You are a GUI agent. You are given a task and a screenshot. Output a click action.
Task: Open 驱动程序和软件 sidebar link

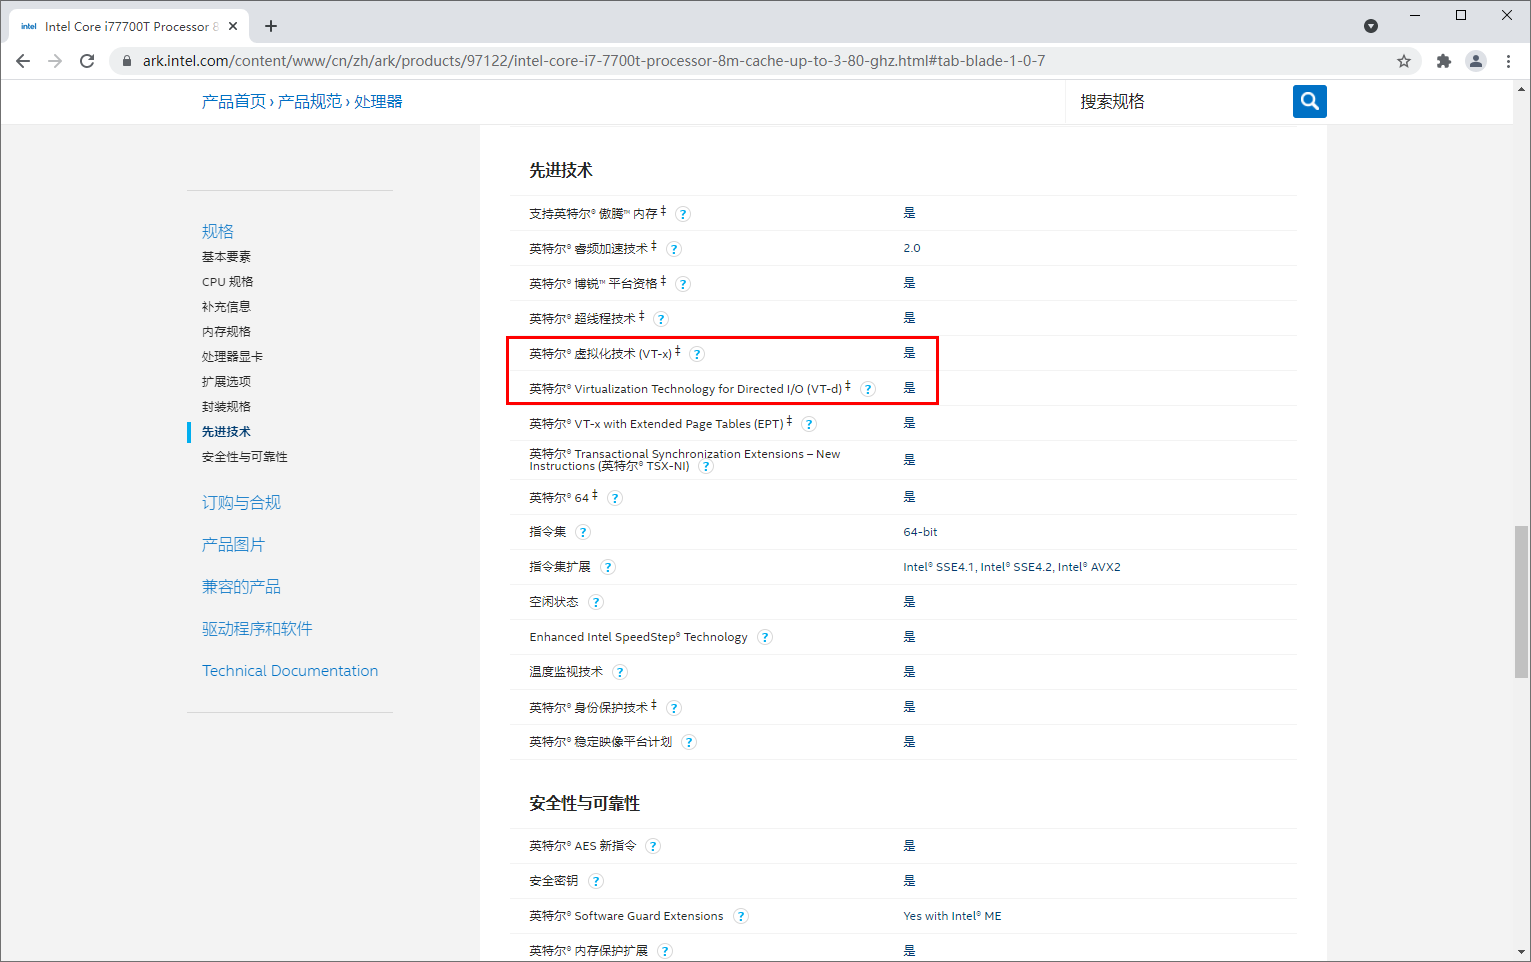click(257, 629)
